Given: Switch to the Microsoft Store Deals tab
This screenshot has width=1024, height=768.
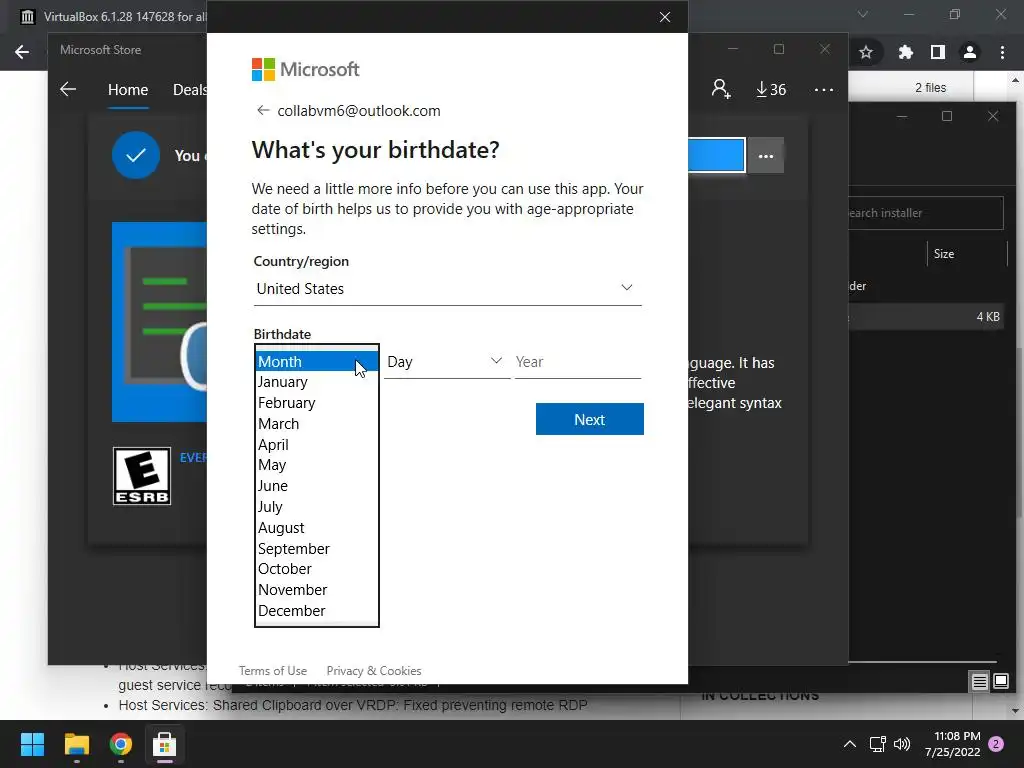Looking at the screenshot, I should coord(189,89).
